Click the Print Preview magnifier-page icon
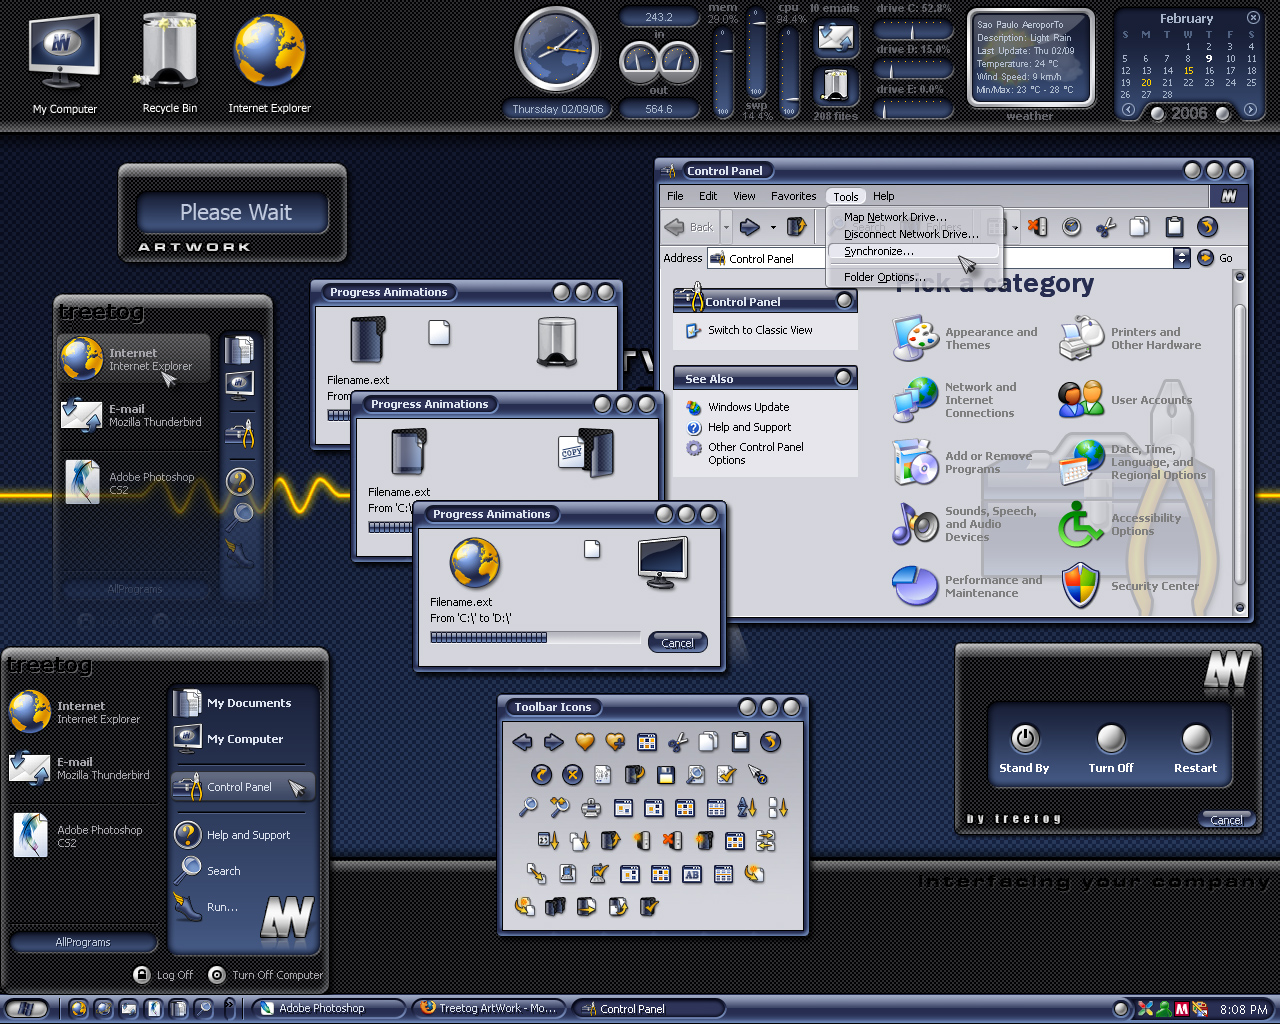This screenshot has height=1024, width=1280. point(696,774)
